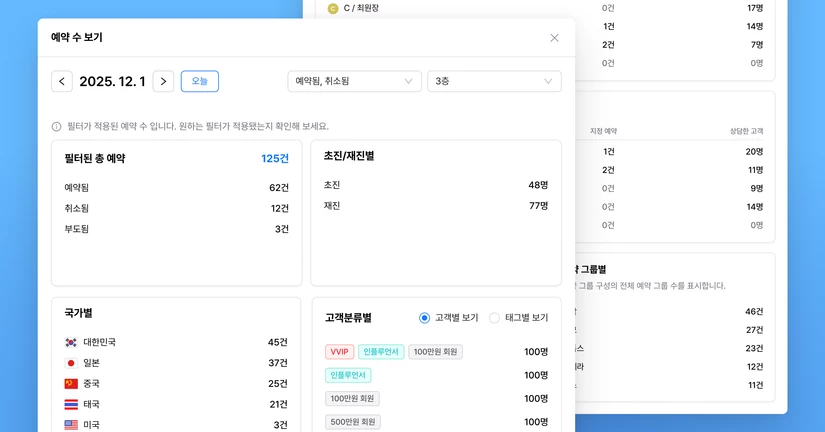Click the 초진 row showing 48명
The width and height of the screenshot is (825, 432).
pyautogui.click(x=436, y=185)
